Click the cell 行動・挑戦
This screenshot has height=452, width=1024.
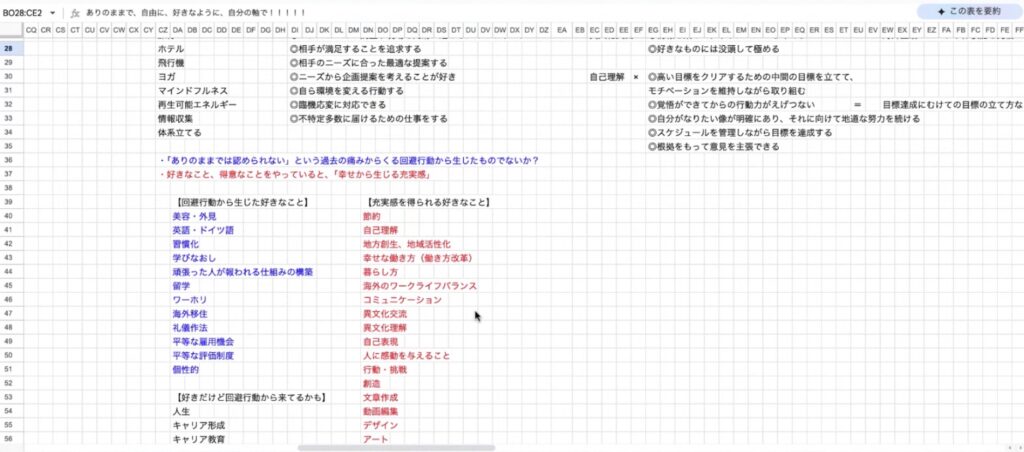point(385,370)
